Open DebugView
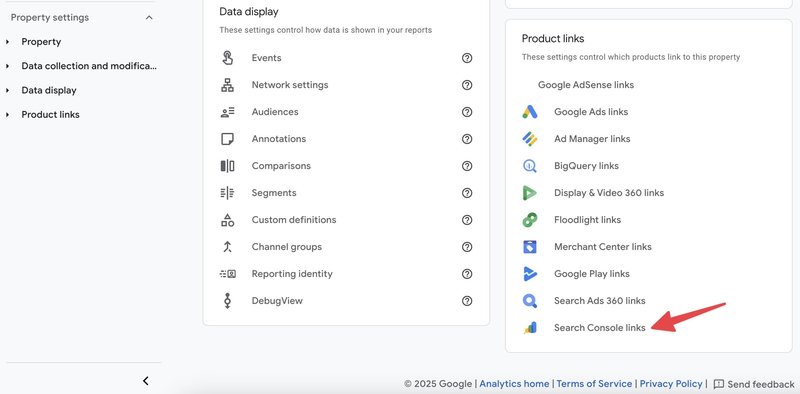 pos(277,301)
